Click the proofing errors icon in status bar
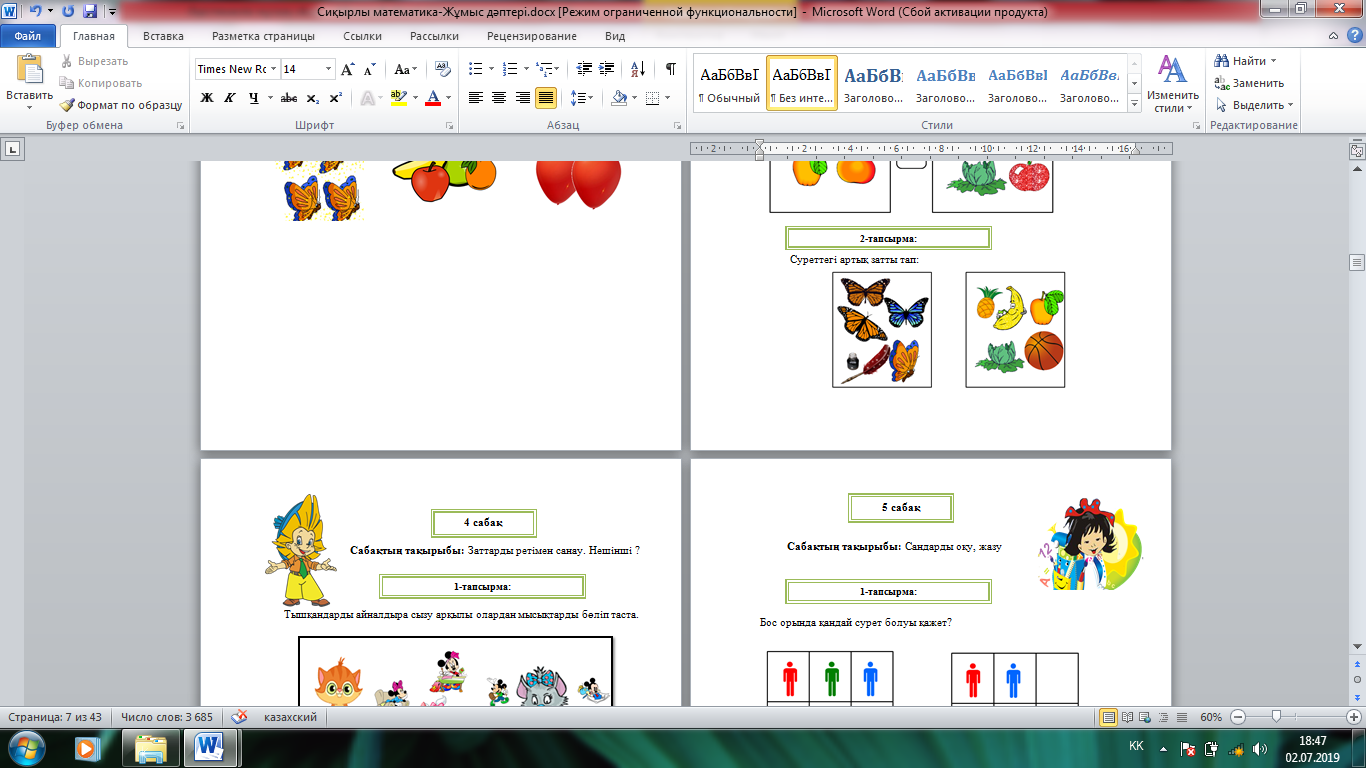This screenshot has height=768, width=1366. [x=240, y=717]
